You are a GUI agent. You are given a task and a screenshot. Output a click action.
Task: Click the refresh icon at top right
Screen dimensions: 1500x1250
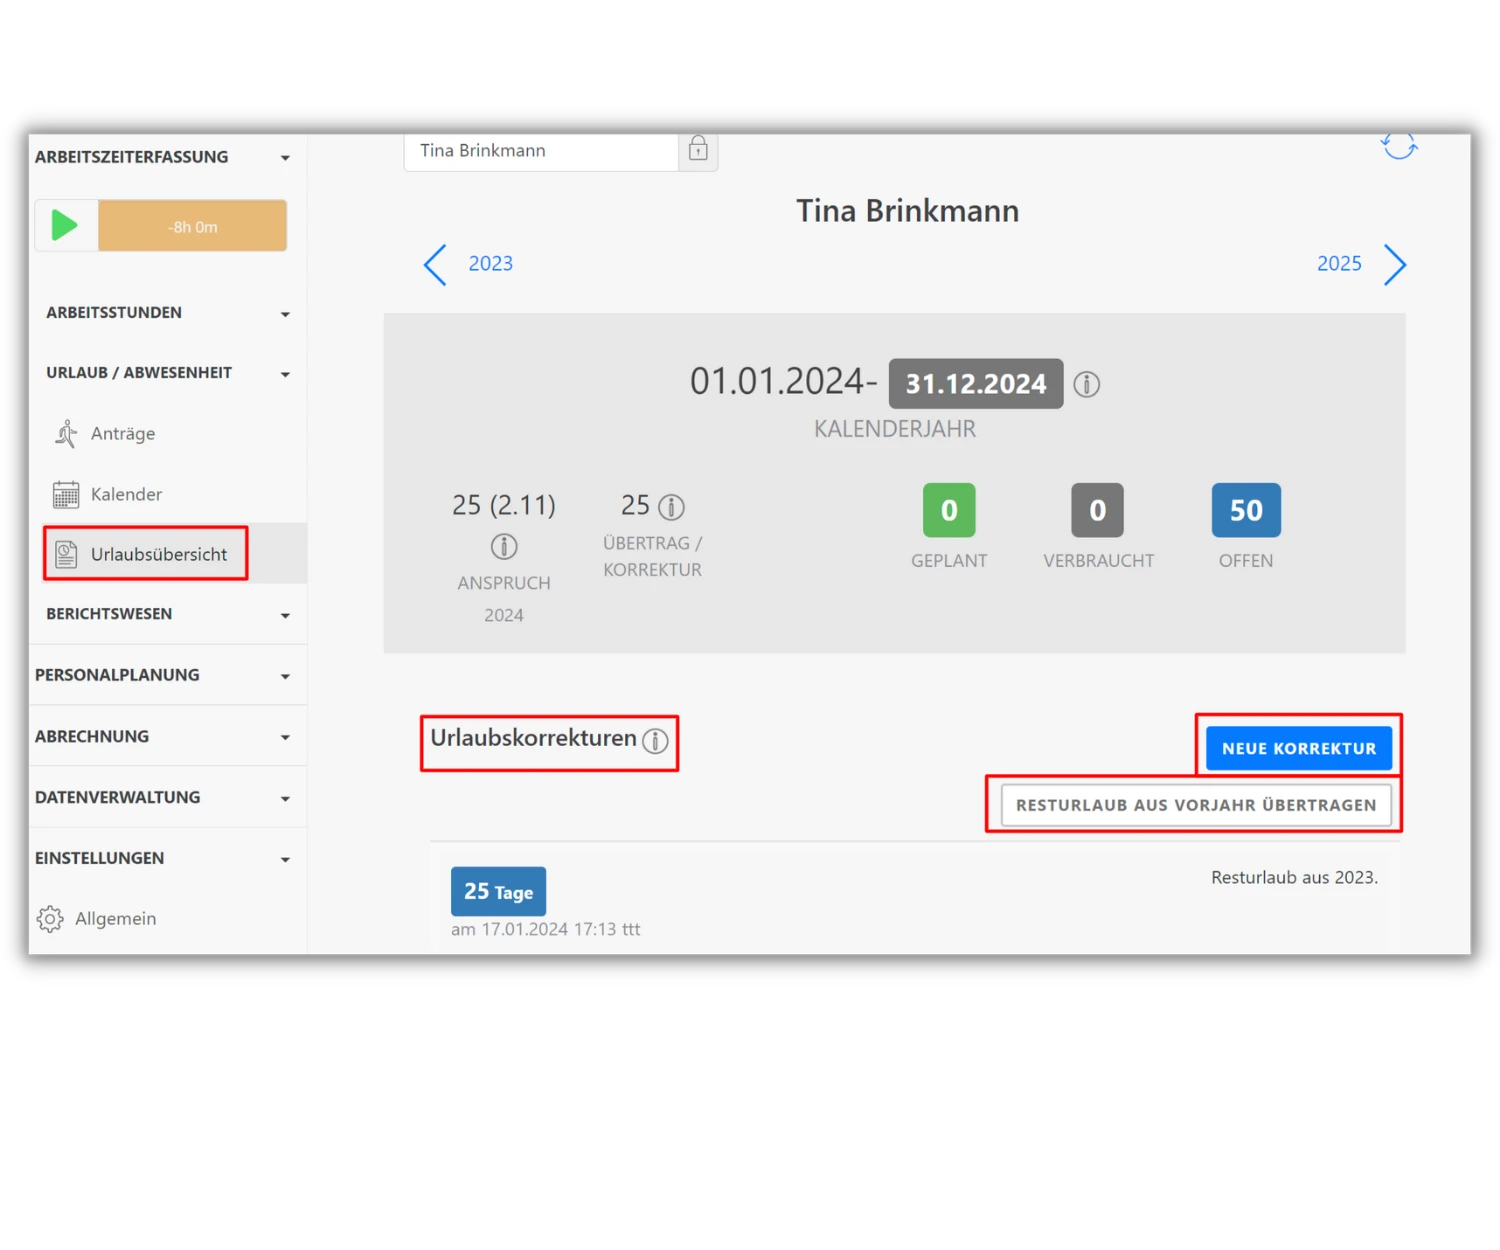1399,146
